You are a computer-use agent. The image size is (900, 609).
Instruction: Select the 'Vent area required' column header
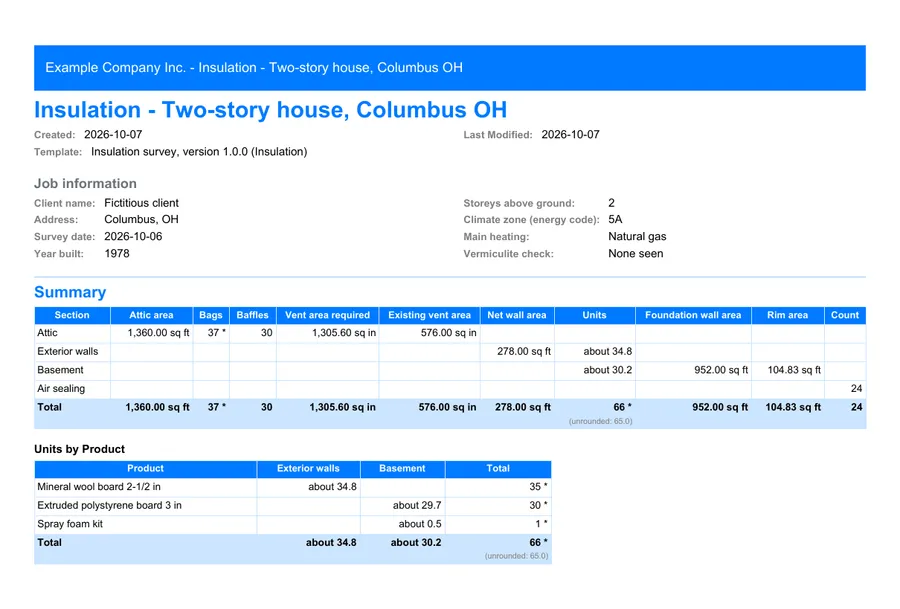pyautogui.click(x=327, y=315)
